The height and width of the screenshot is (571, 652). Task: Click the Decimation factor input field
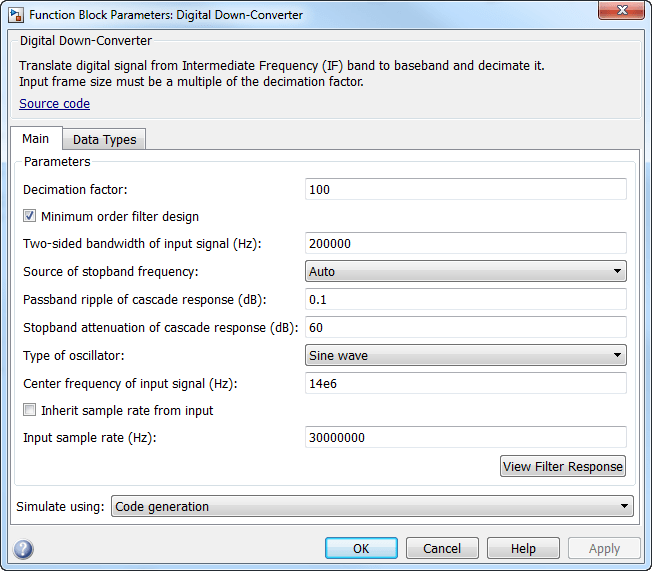tap(465, 189)
